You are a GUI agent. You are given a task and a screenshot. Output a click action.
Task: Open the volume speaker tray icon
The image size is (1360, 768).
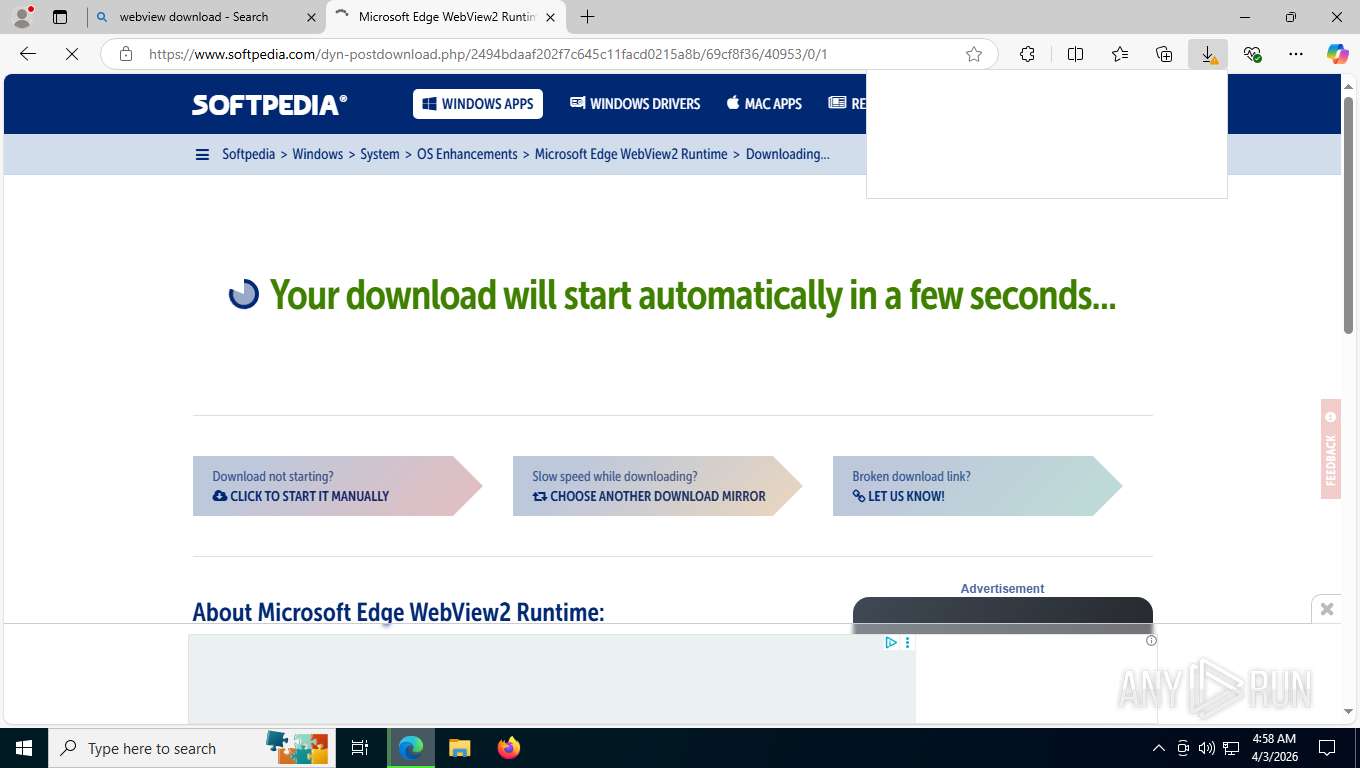click(x=1207, y=748)
